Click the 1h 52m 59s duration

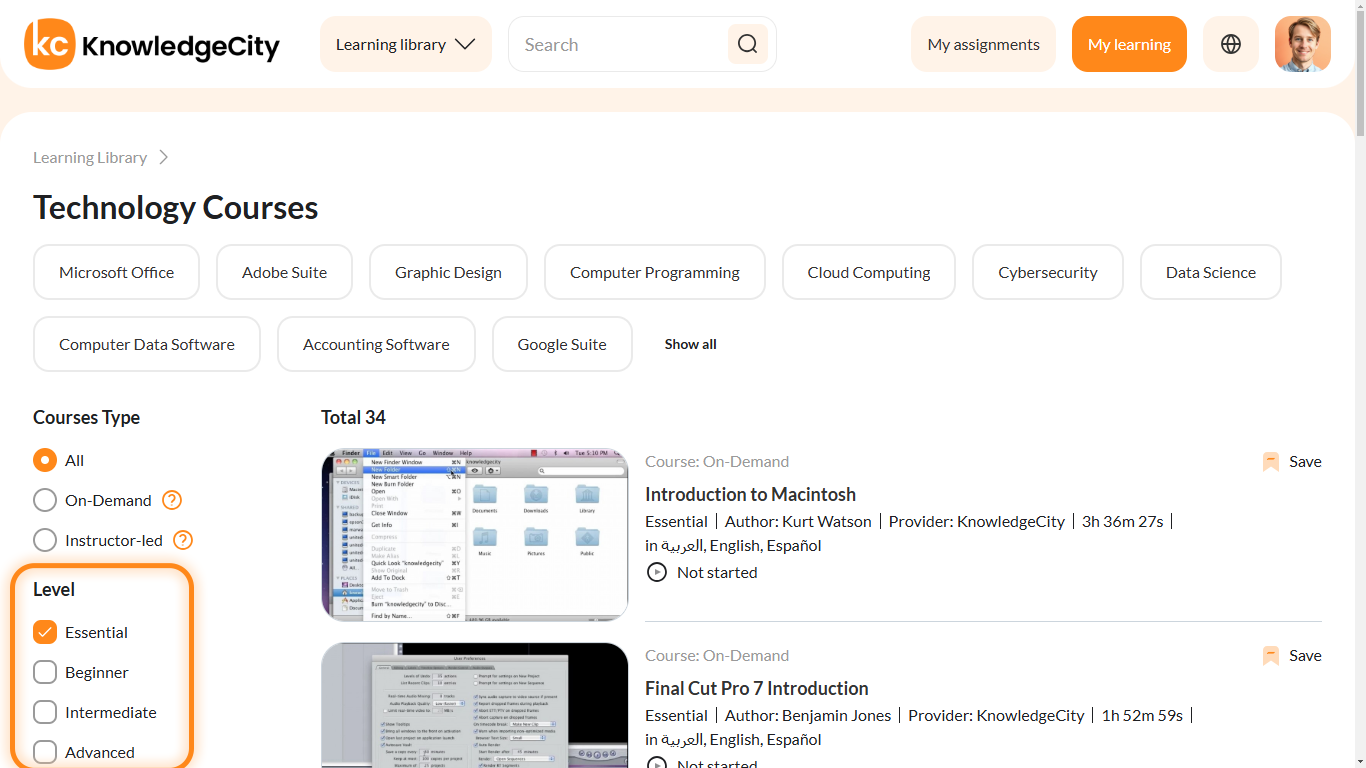click(1142, 715)
